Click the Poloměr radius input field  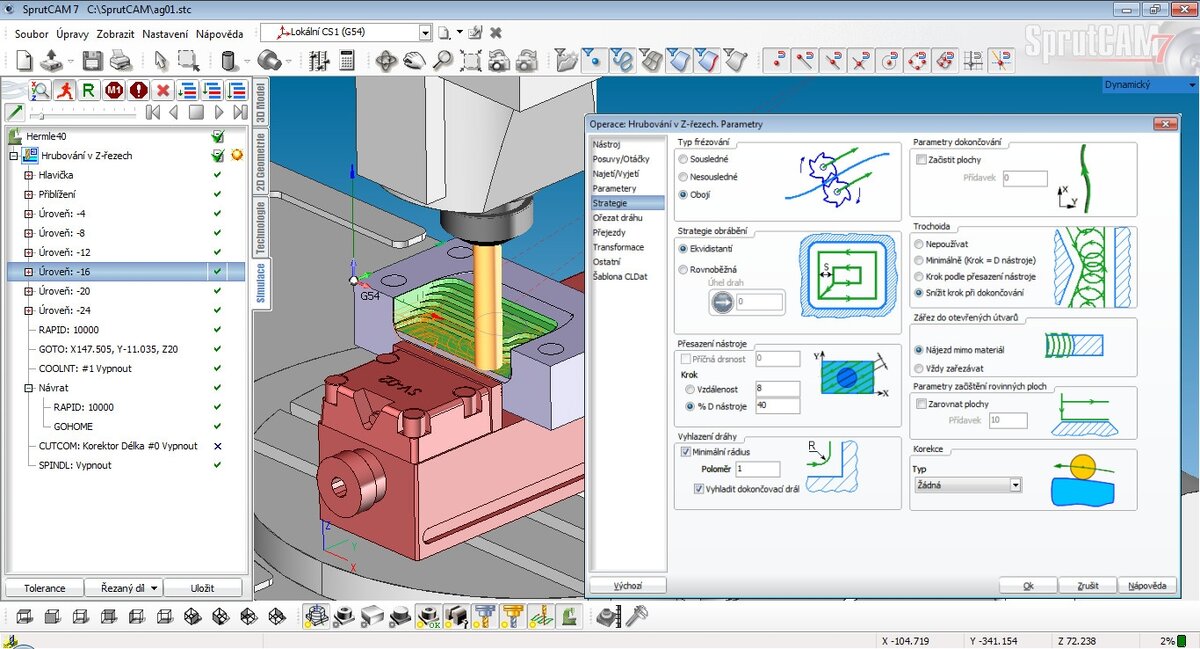coord(757,469)
